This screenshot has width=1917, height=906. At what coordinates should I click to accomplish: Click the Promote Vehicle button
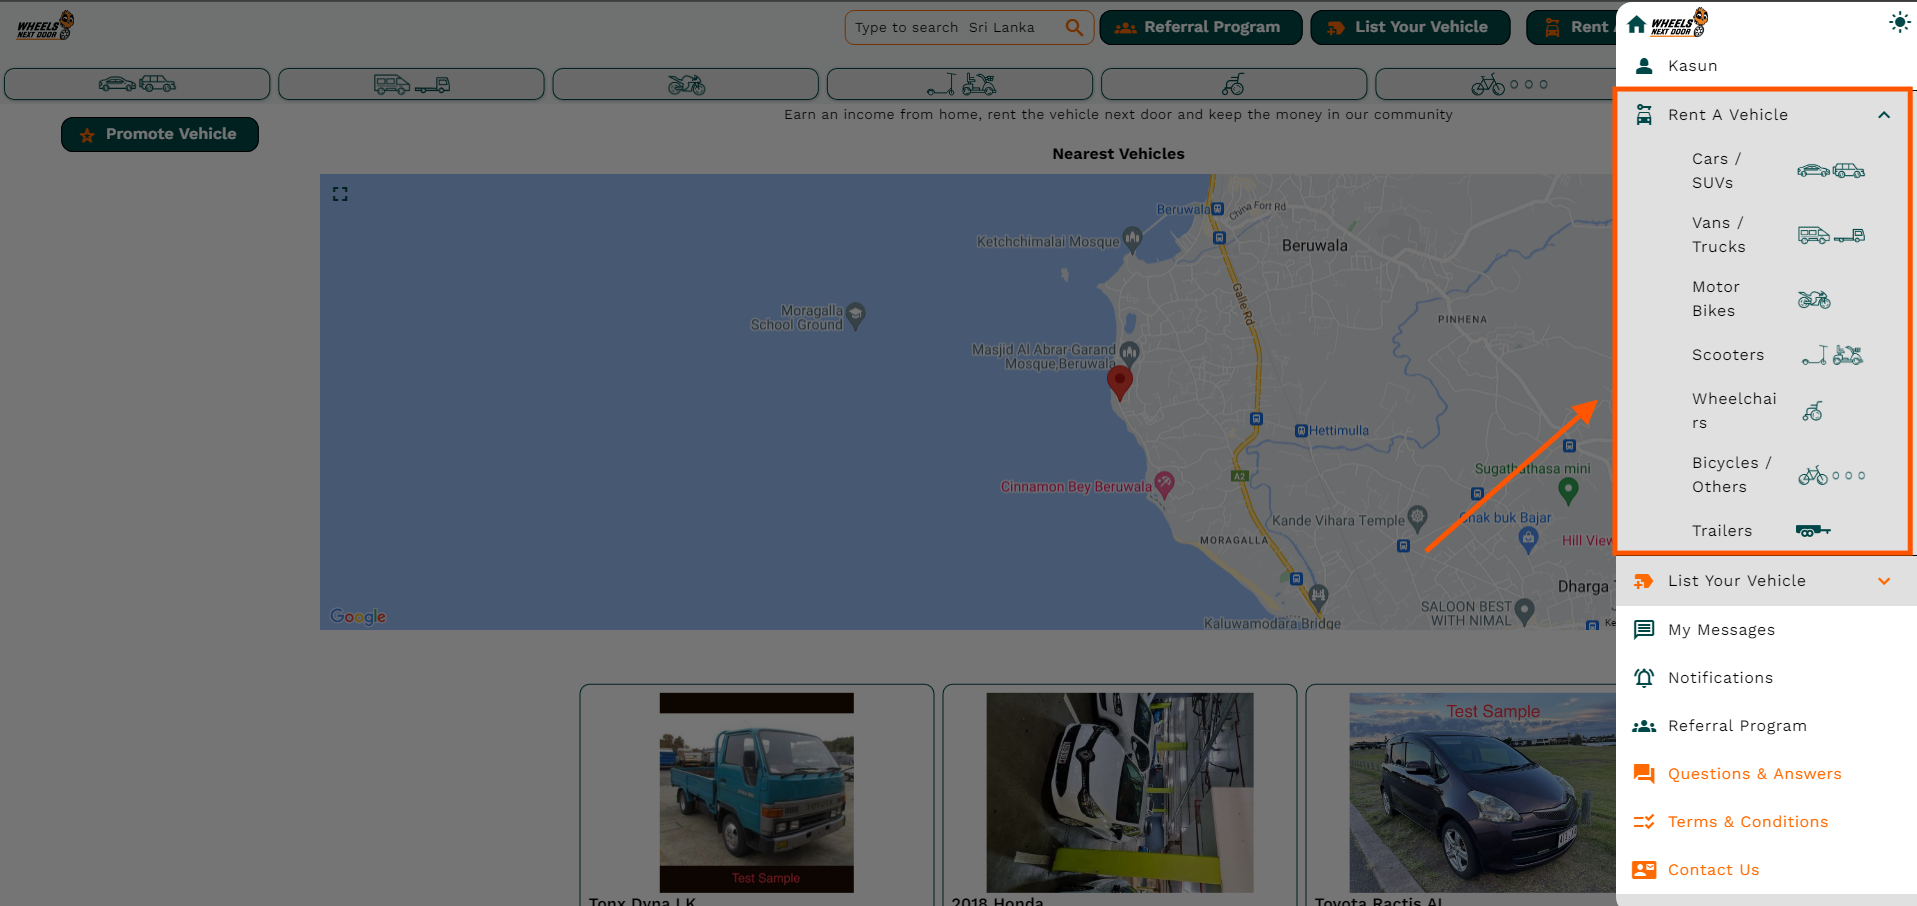tap(159, 134)
